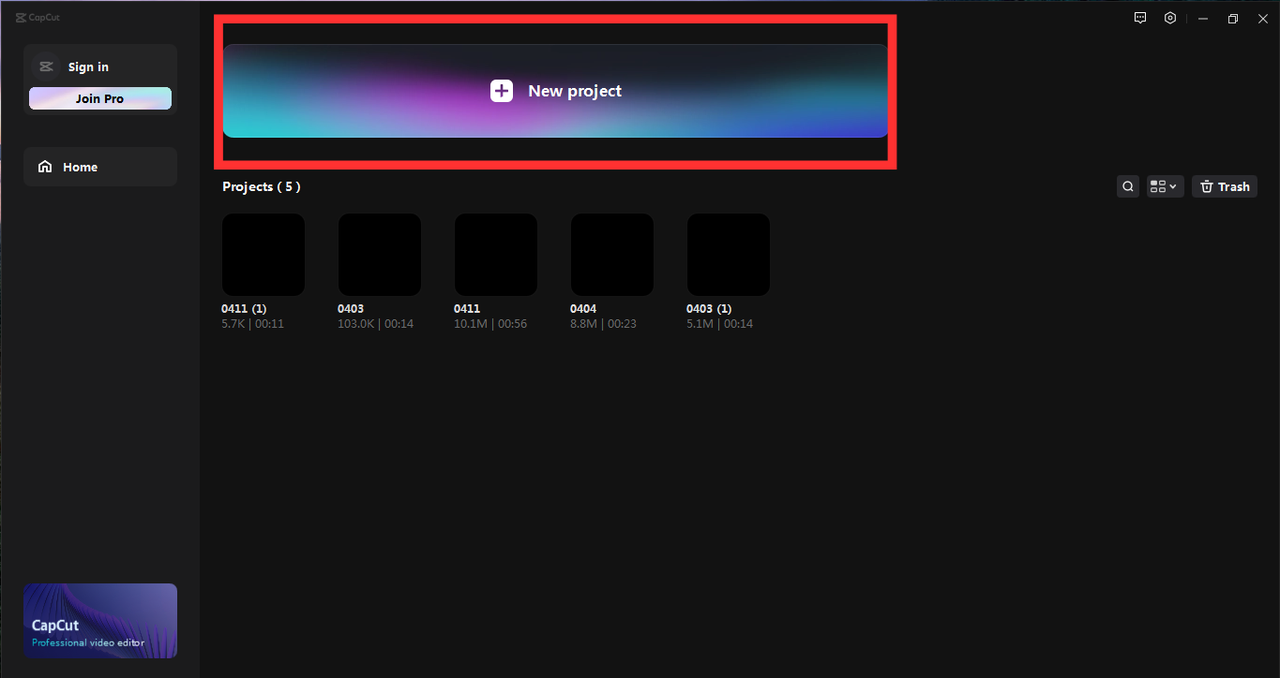
Task: Click the project name text '0404'
Action: [583, 309]
